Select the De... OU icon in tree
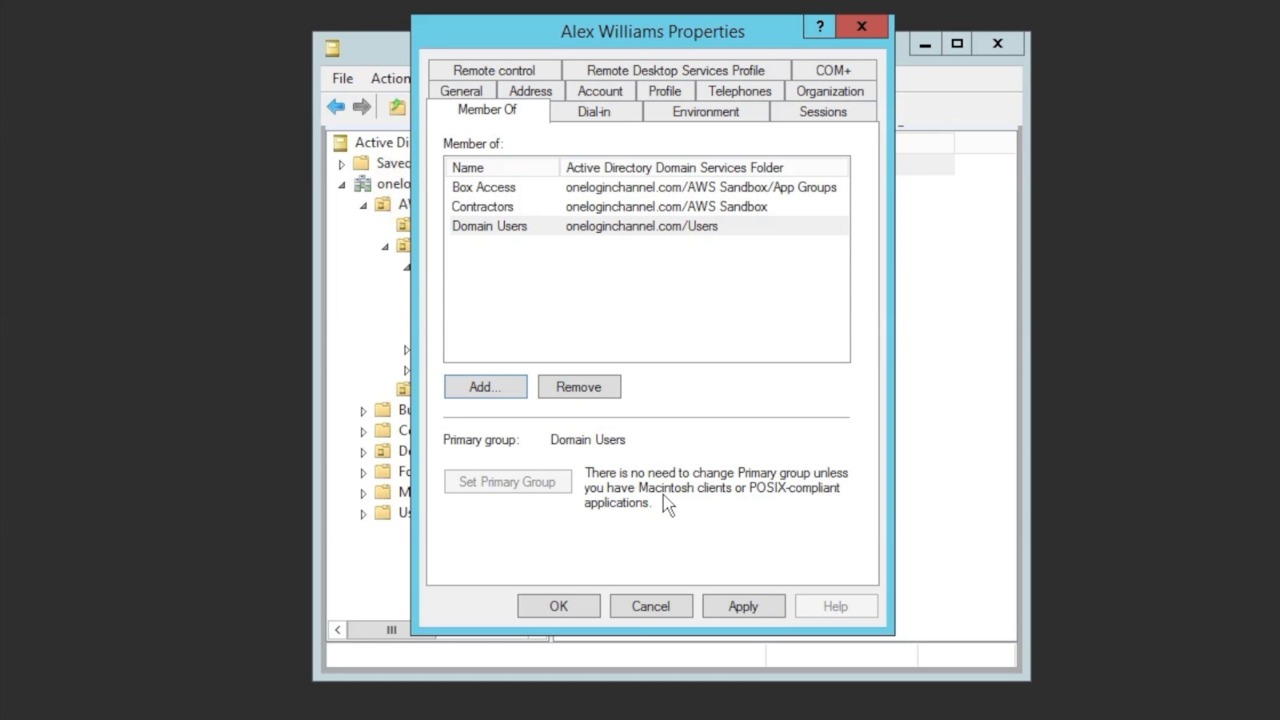The width and height of the screenshot is (1280, 720). coord(383,451)
